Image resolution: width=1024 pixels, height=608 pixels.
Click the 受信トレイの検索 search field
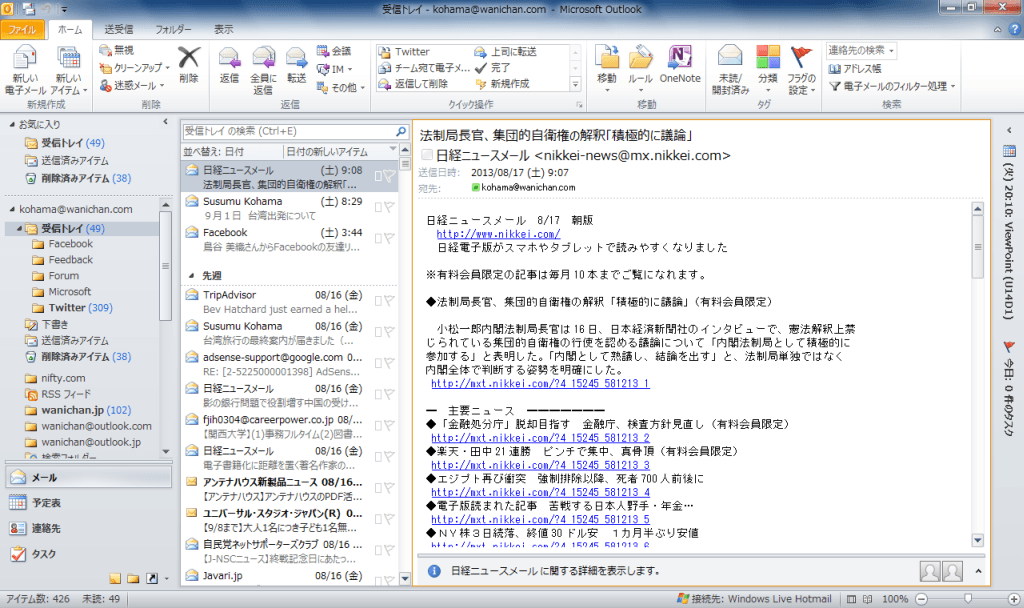point(288,131)
